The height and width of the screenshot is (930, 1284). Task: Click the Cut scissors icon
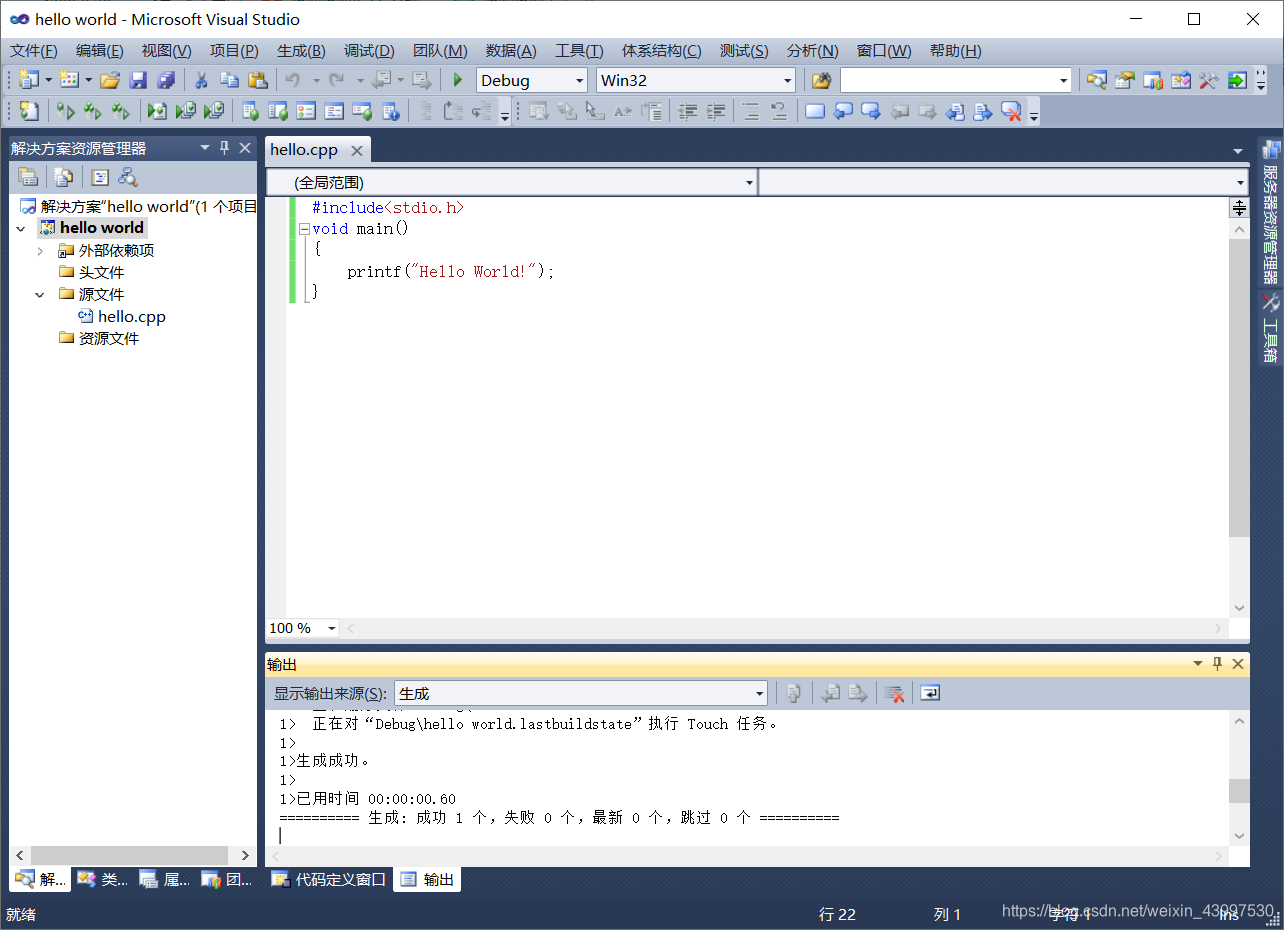(x=201, y=81)
